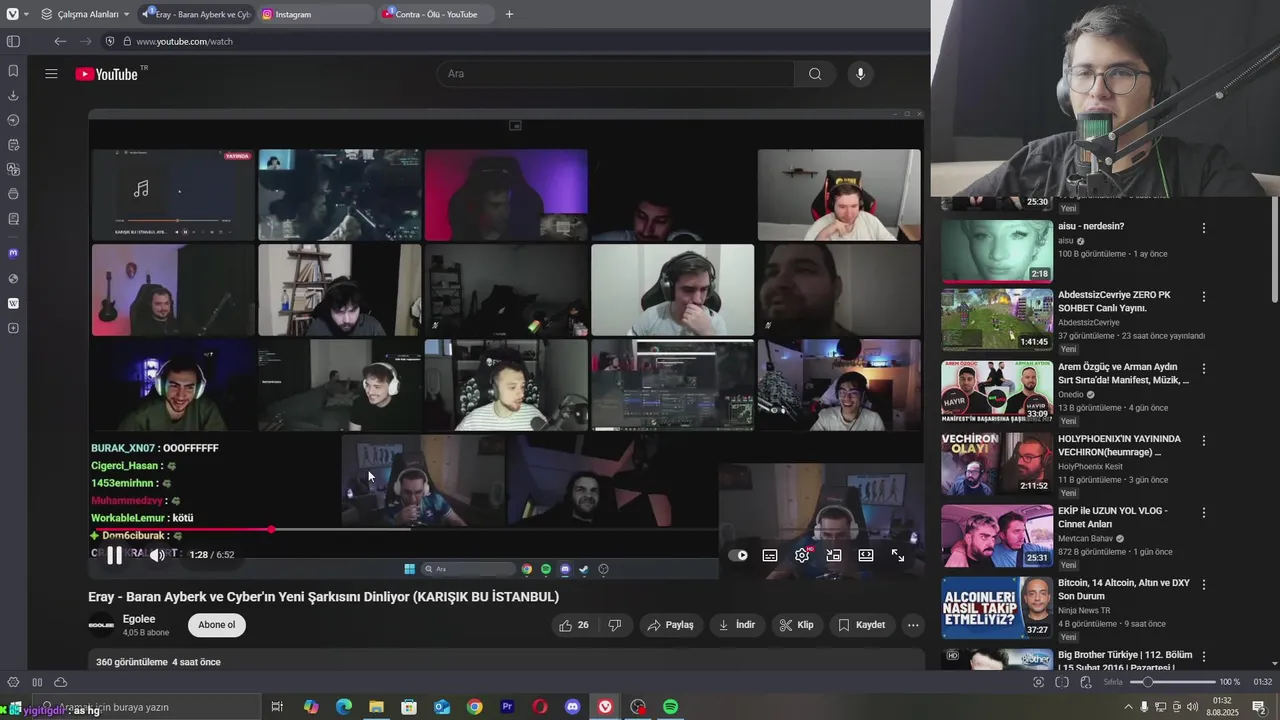
Task: Open options for aisu - nerdesin? video
Action: 1204,228
